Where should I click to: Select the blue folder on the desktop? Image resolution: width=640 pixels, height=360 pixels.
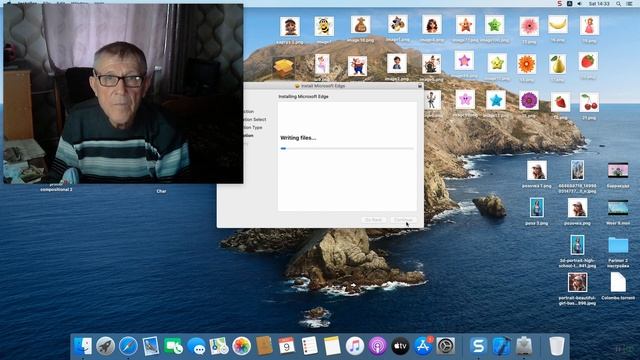(618, 245)
